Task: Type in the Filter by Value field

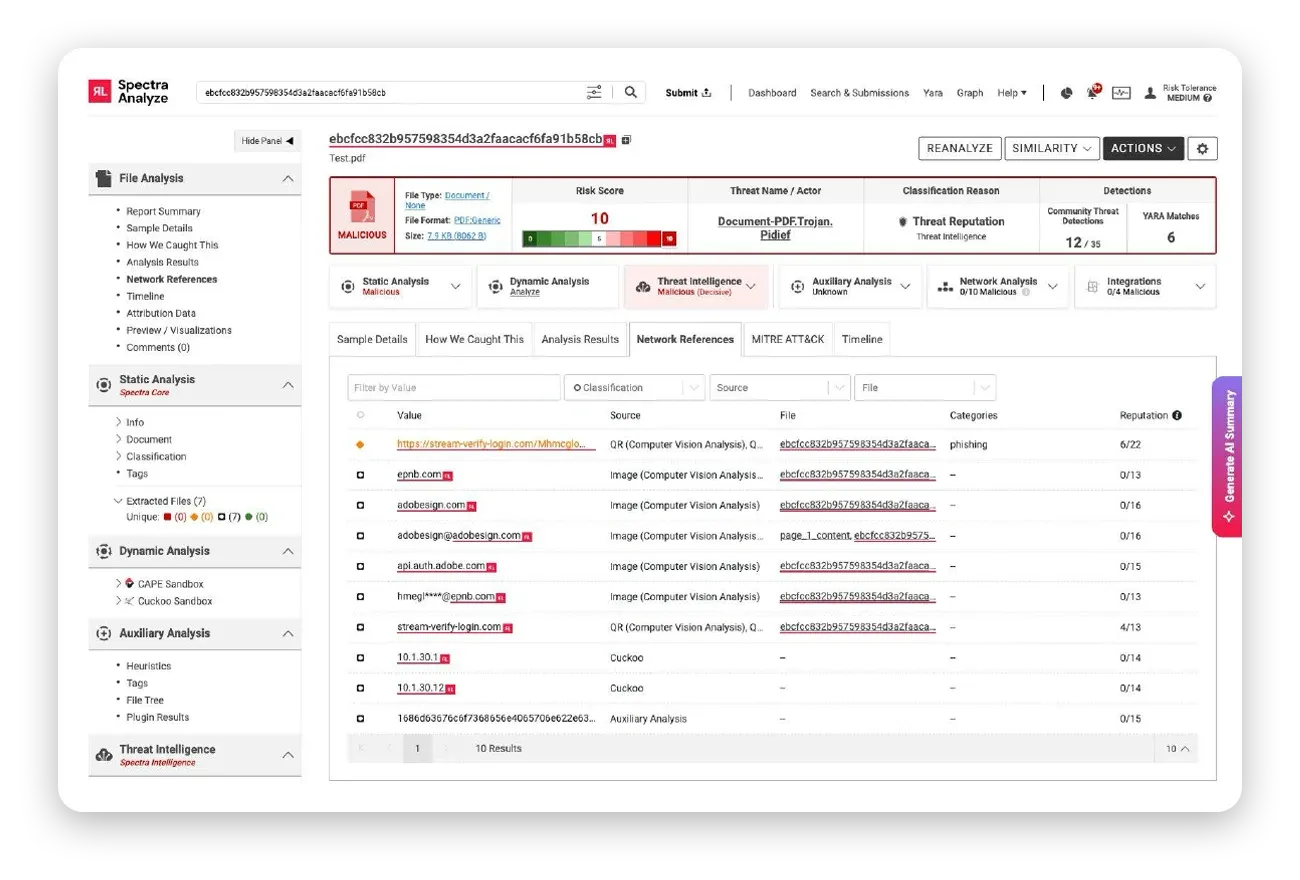Action: pyautogui.click(x=454, y=387)
